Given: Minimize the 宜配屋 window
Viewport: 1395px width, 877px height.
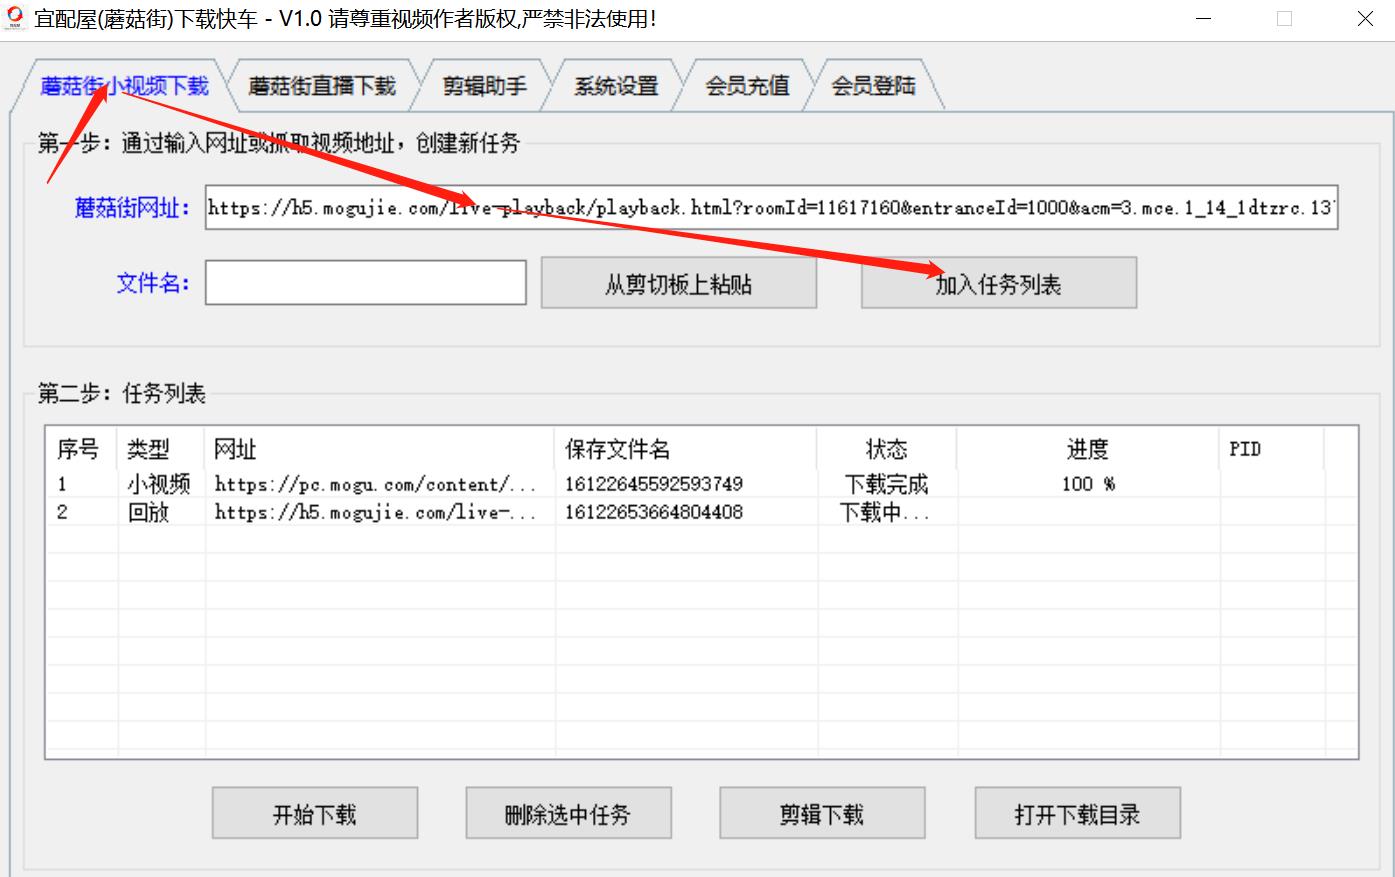Looking at the screenshot, I should click(x=1206, y=19).
